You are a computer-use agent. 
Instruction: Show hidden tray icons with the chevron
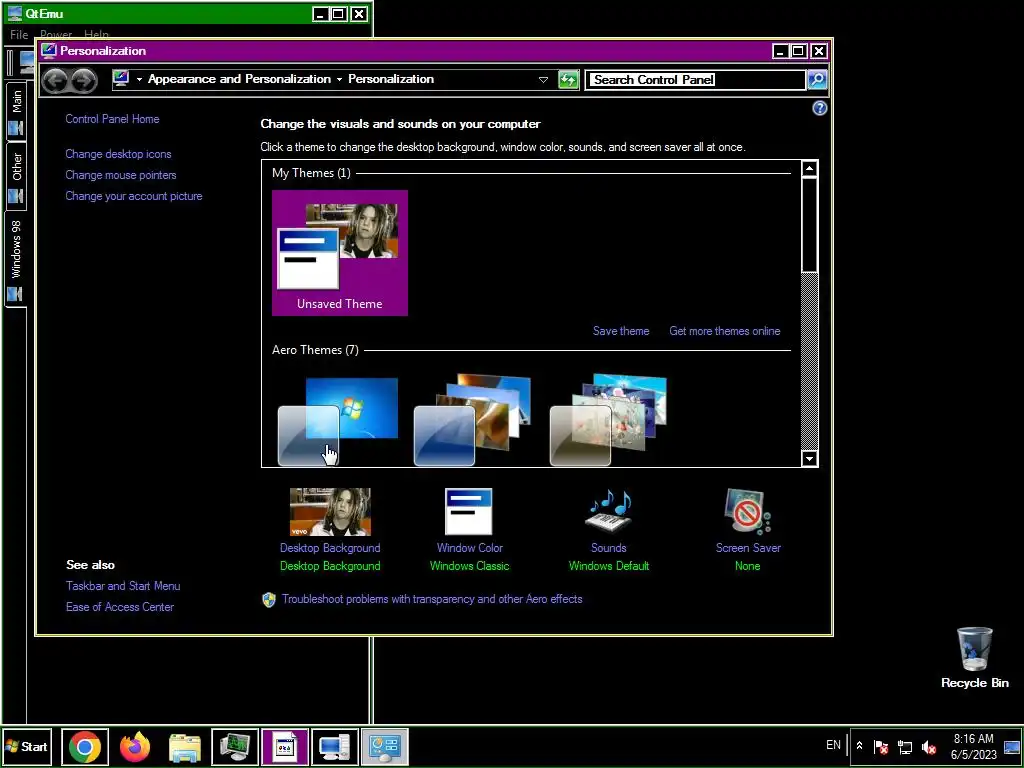coord(859,746)
